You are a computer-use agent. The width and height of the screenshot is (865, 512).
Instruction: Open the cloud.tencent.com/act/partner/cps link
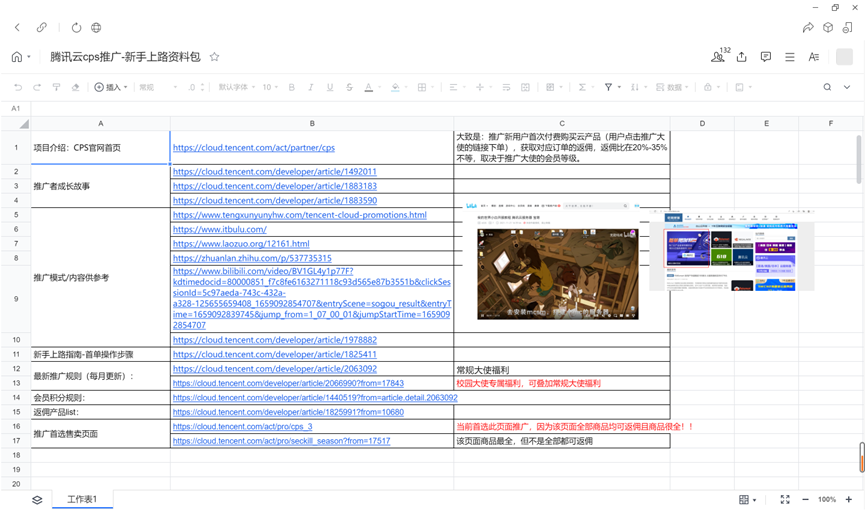pyautogui.click(x=253, y=148)
